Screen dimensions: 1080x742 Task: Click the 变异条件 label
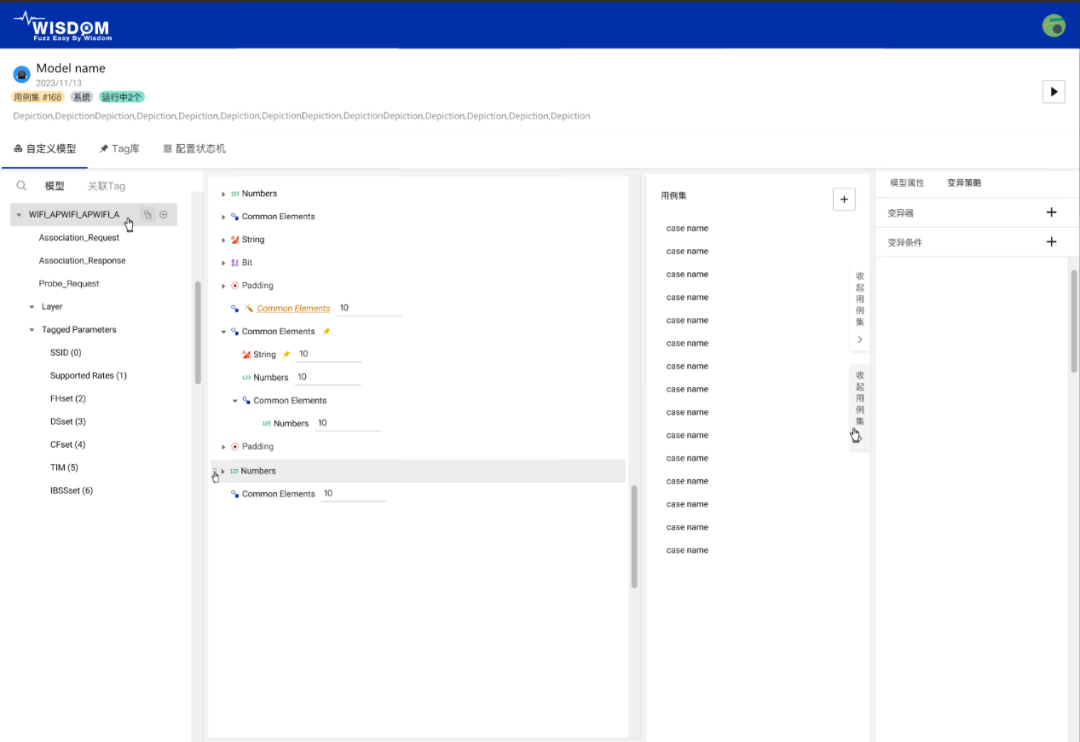click(904, 243)
